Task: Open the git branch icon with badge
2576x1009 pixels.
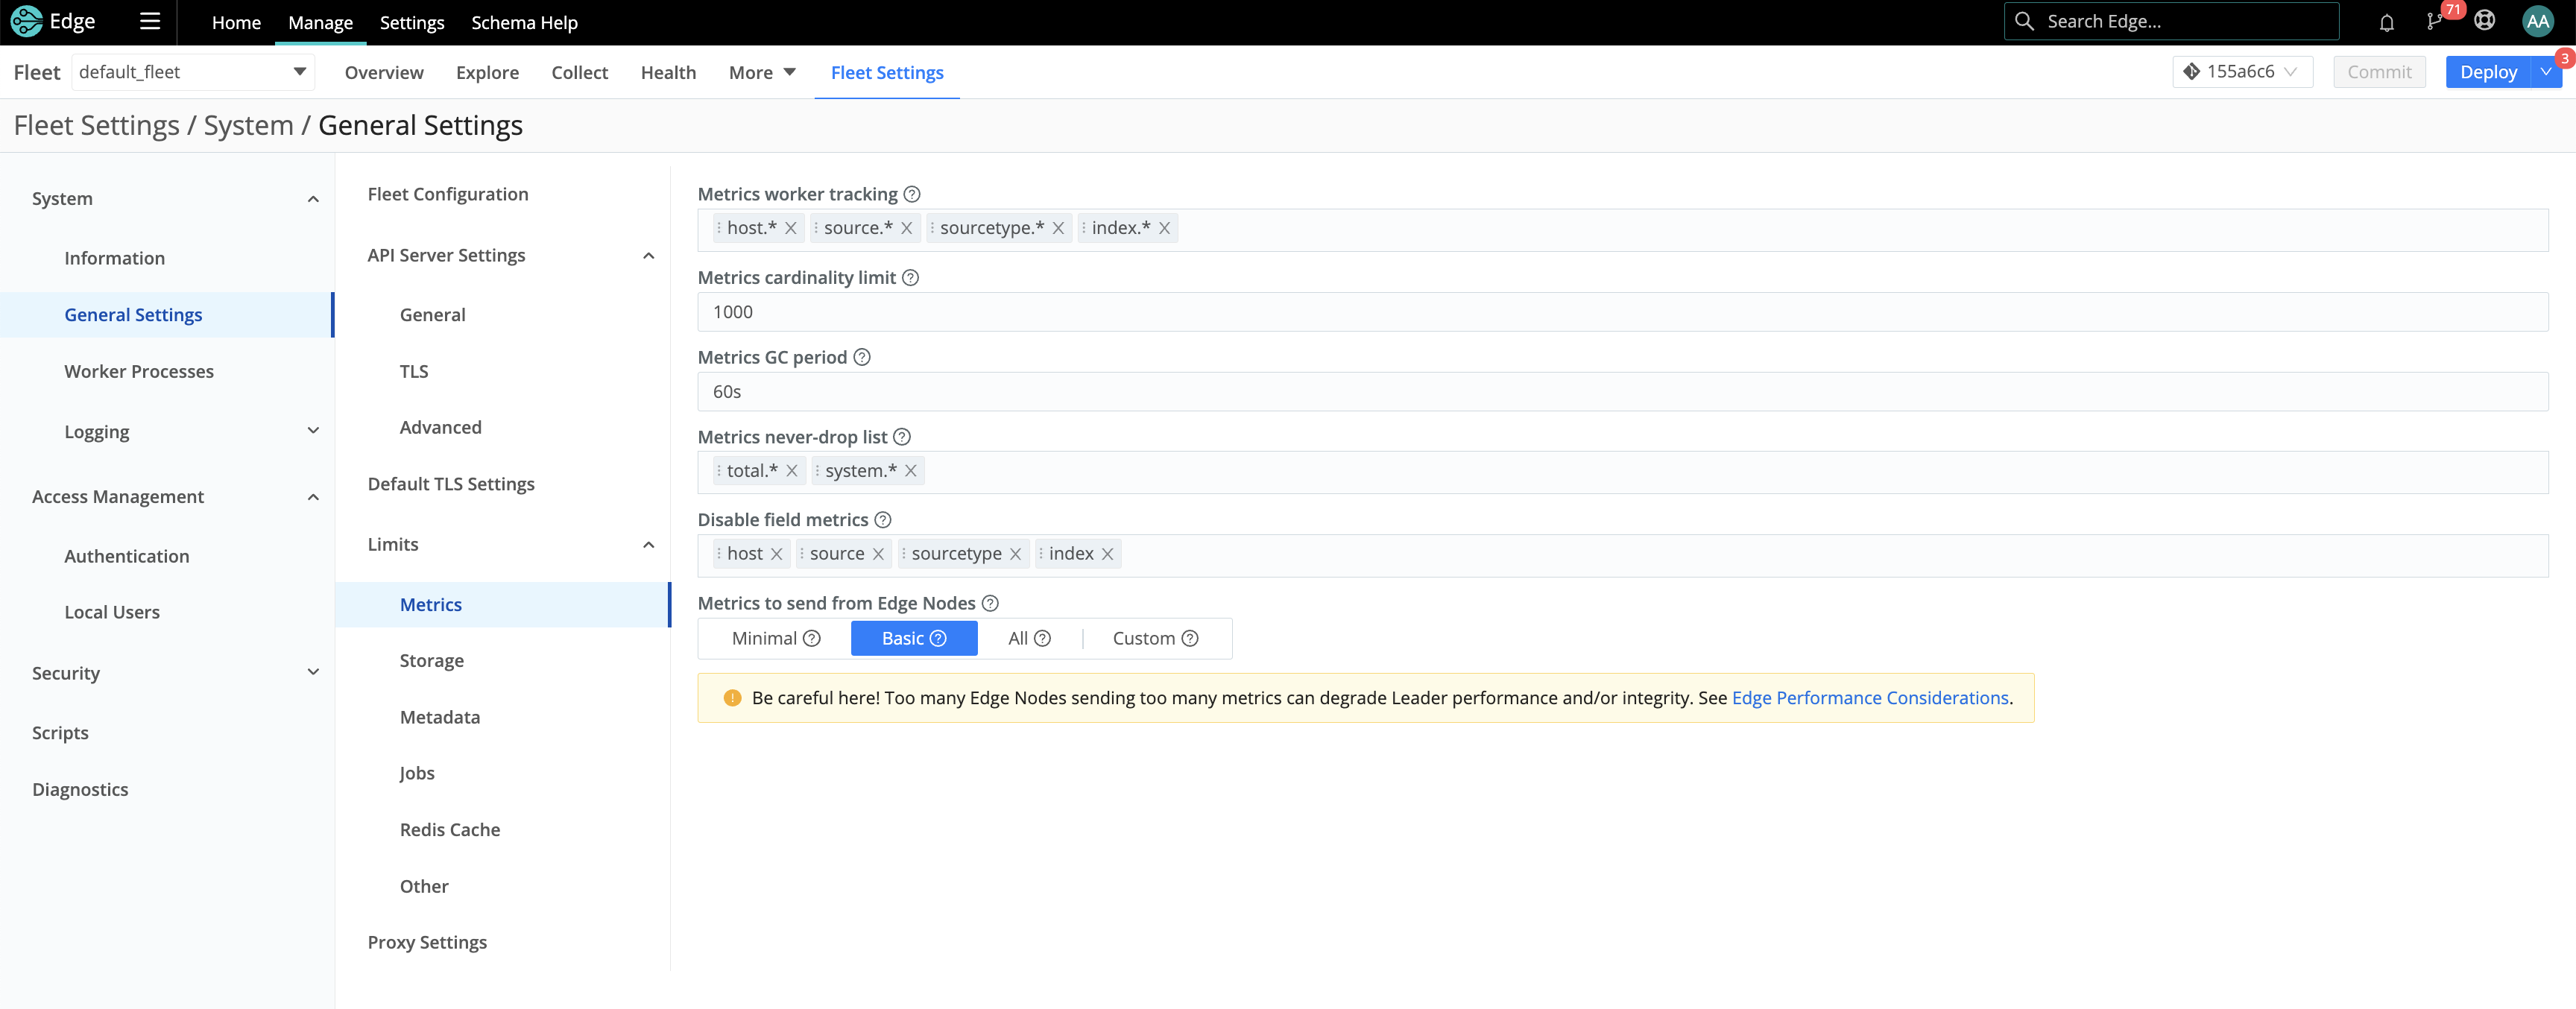Action: coord(2434,22)
